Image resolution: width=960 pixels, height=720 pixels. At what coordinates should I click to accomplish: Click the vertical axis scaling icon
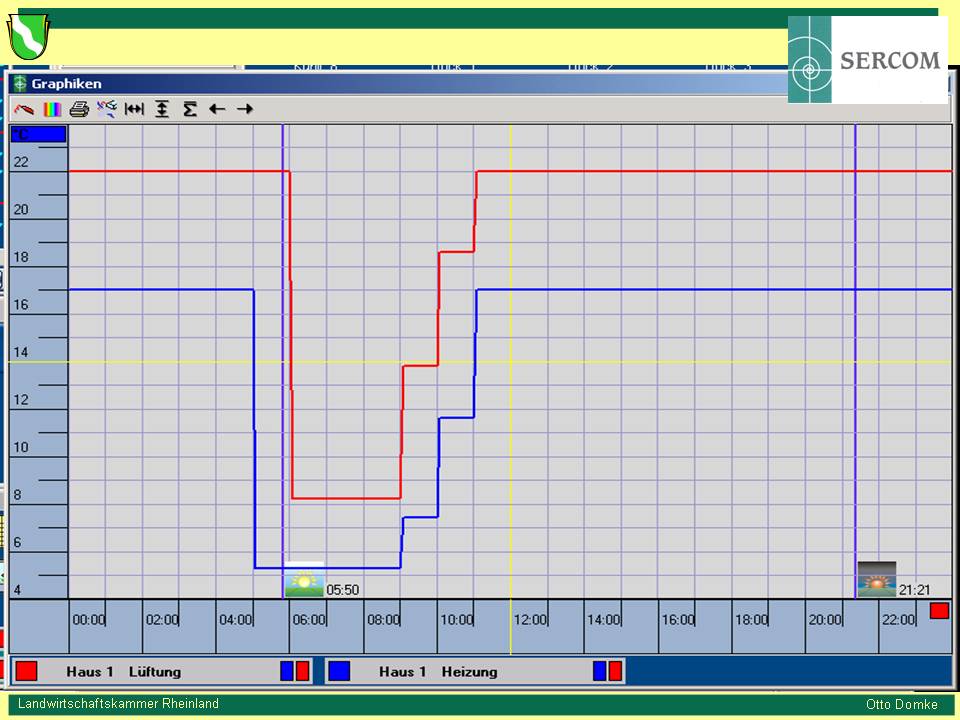click(162, 109)
